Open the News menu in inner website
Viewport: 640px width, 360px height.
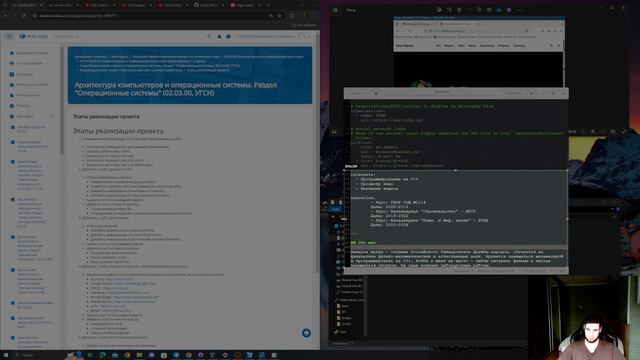point(472,46)
